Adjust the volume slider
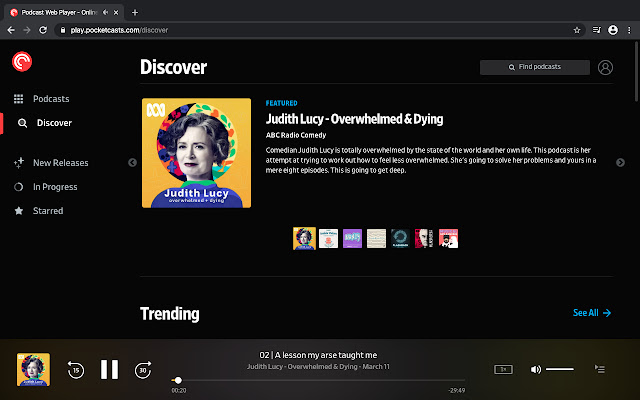The height and width of the screenshot is (400, 640). [x=560, y=369]
